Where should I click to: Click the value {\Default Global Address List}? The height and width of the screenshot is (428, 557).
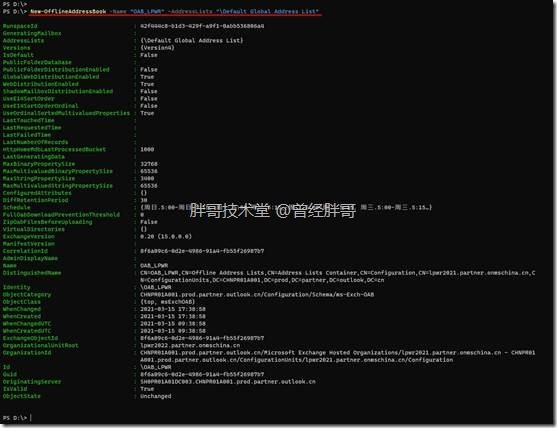191,40
